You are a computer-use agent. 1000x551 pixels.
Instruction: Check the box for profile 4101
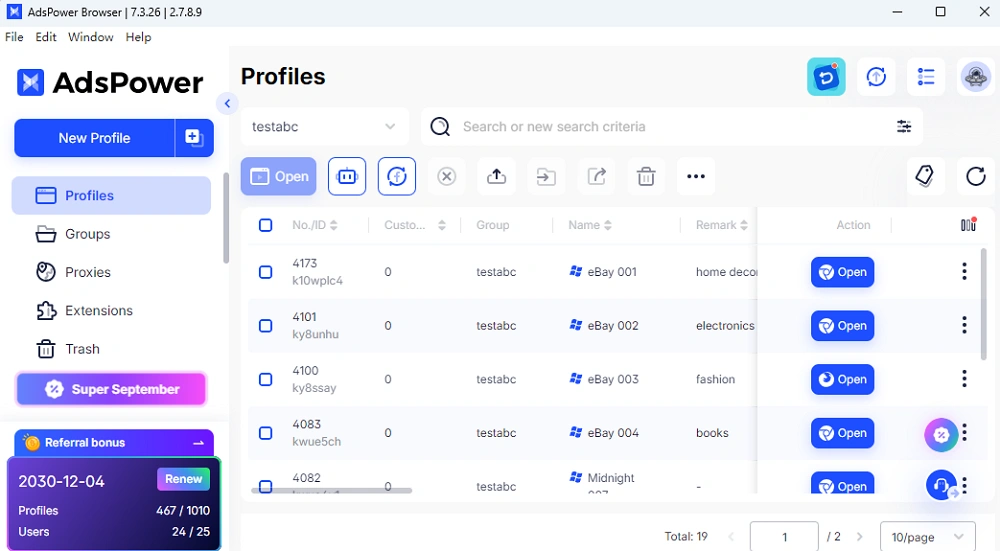coord(265,325)
